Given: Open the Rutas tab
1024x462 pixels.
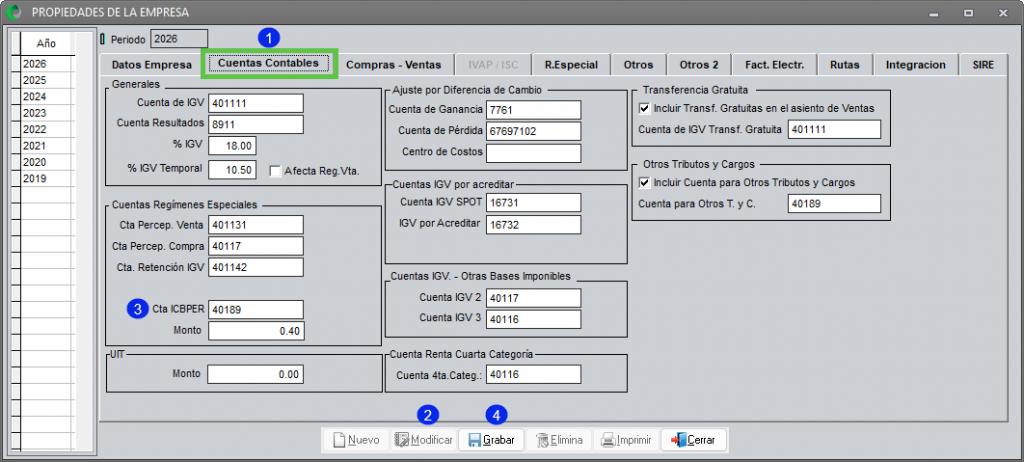Looking at the screenshot, I should pyautogui.click(x=844, y=65).
